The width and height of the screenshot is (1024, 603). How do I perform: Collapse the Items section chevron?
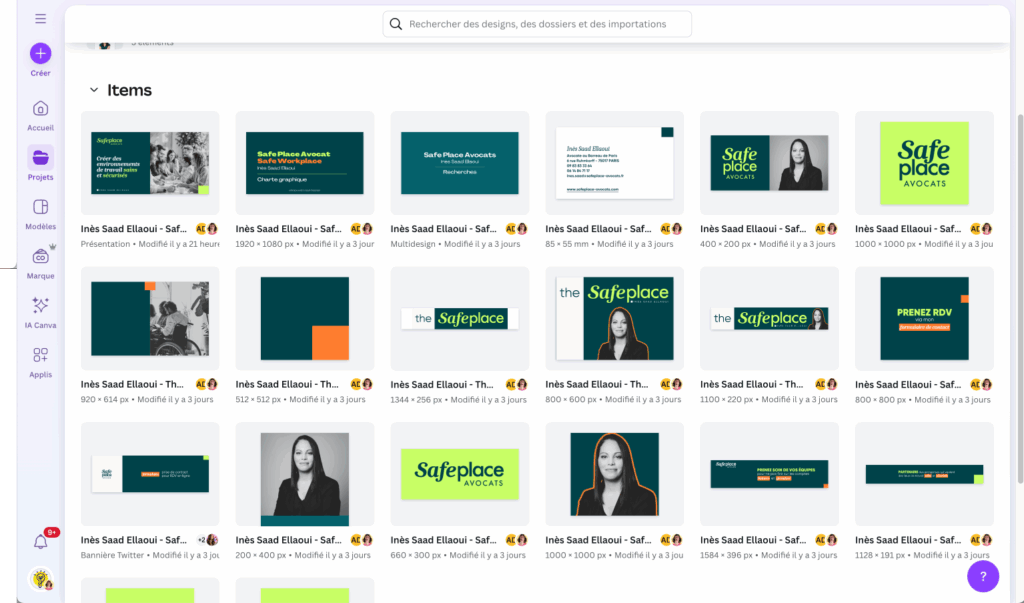pyautogui.click(x=94, y=90)
